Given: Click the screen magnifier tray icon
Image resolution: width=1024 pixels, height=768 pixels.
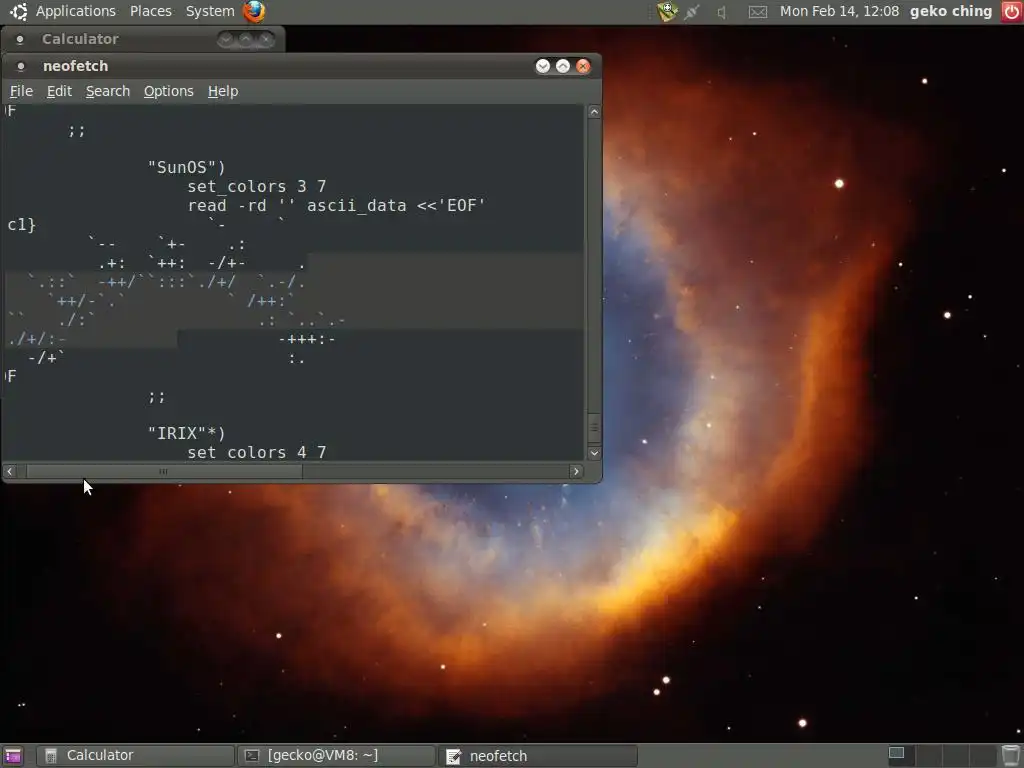Looking at the screenshot, I should tap(667, 11).
